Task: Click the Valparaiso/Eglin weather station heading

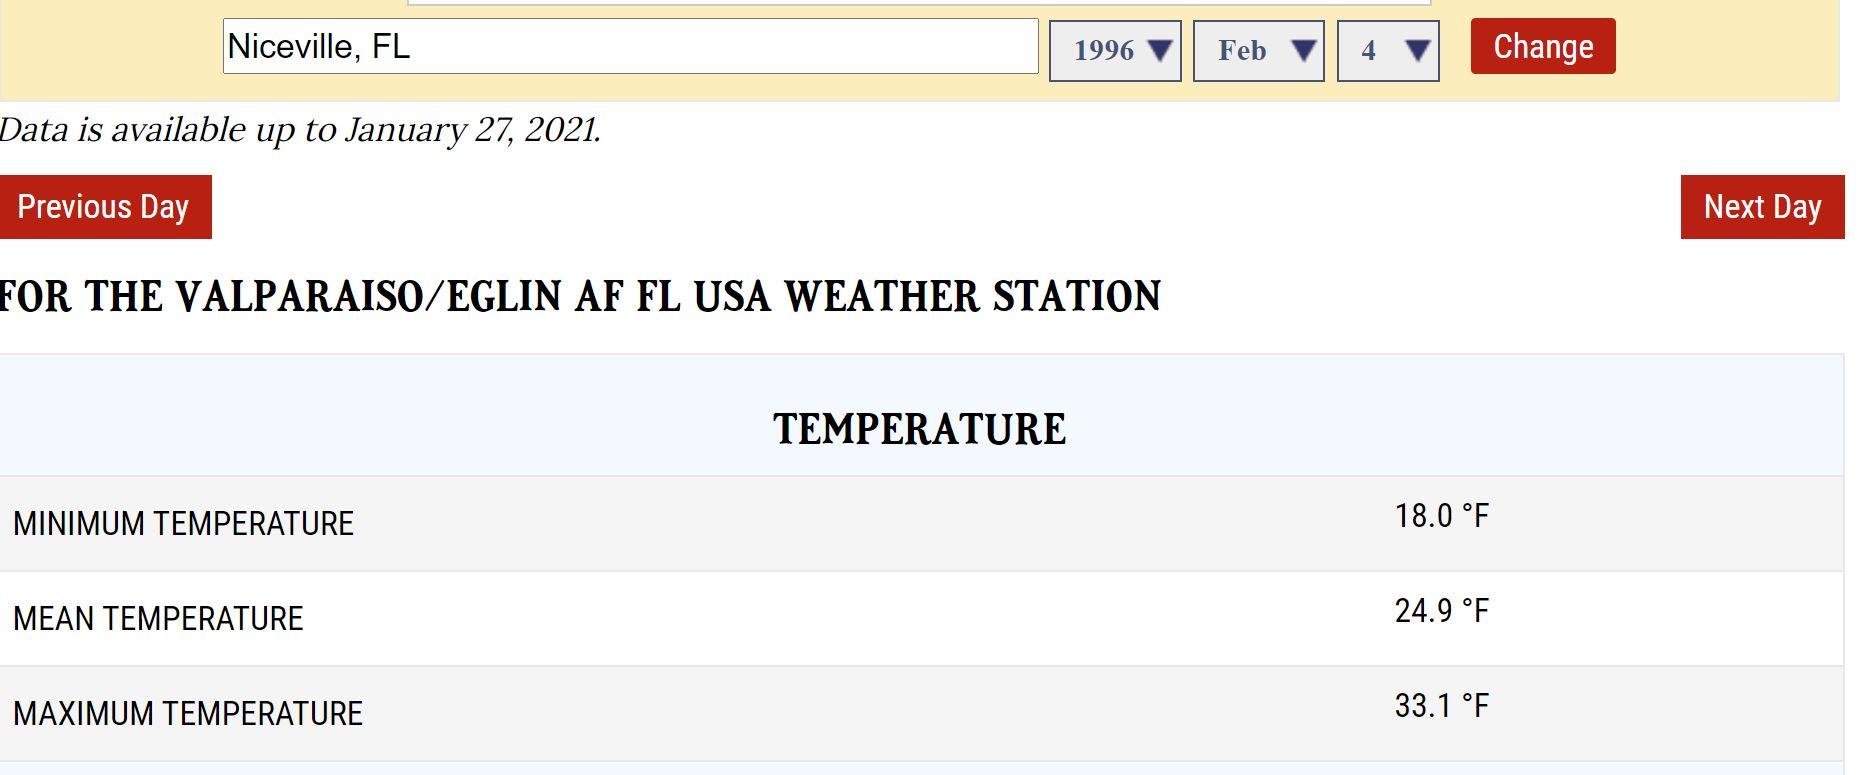Action: pos(580,297)
